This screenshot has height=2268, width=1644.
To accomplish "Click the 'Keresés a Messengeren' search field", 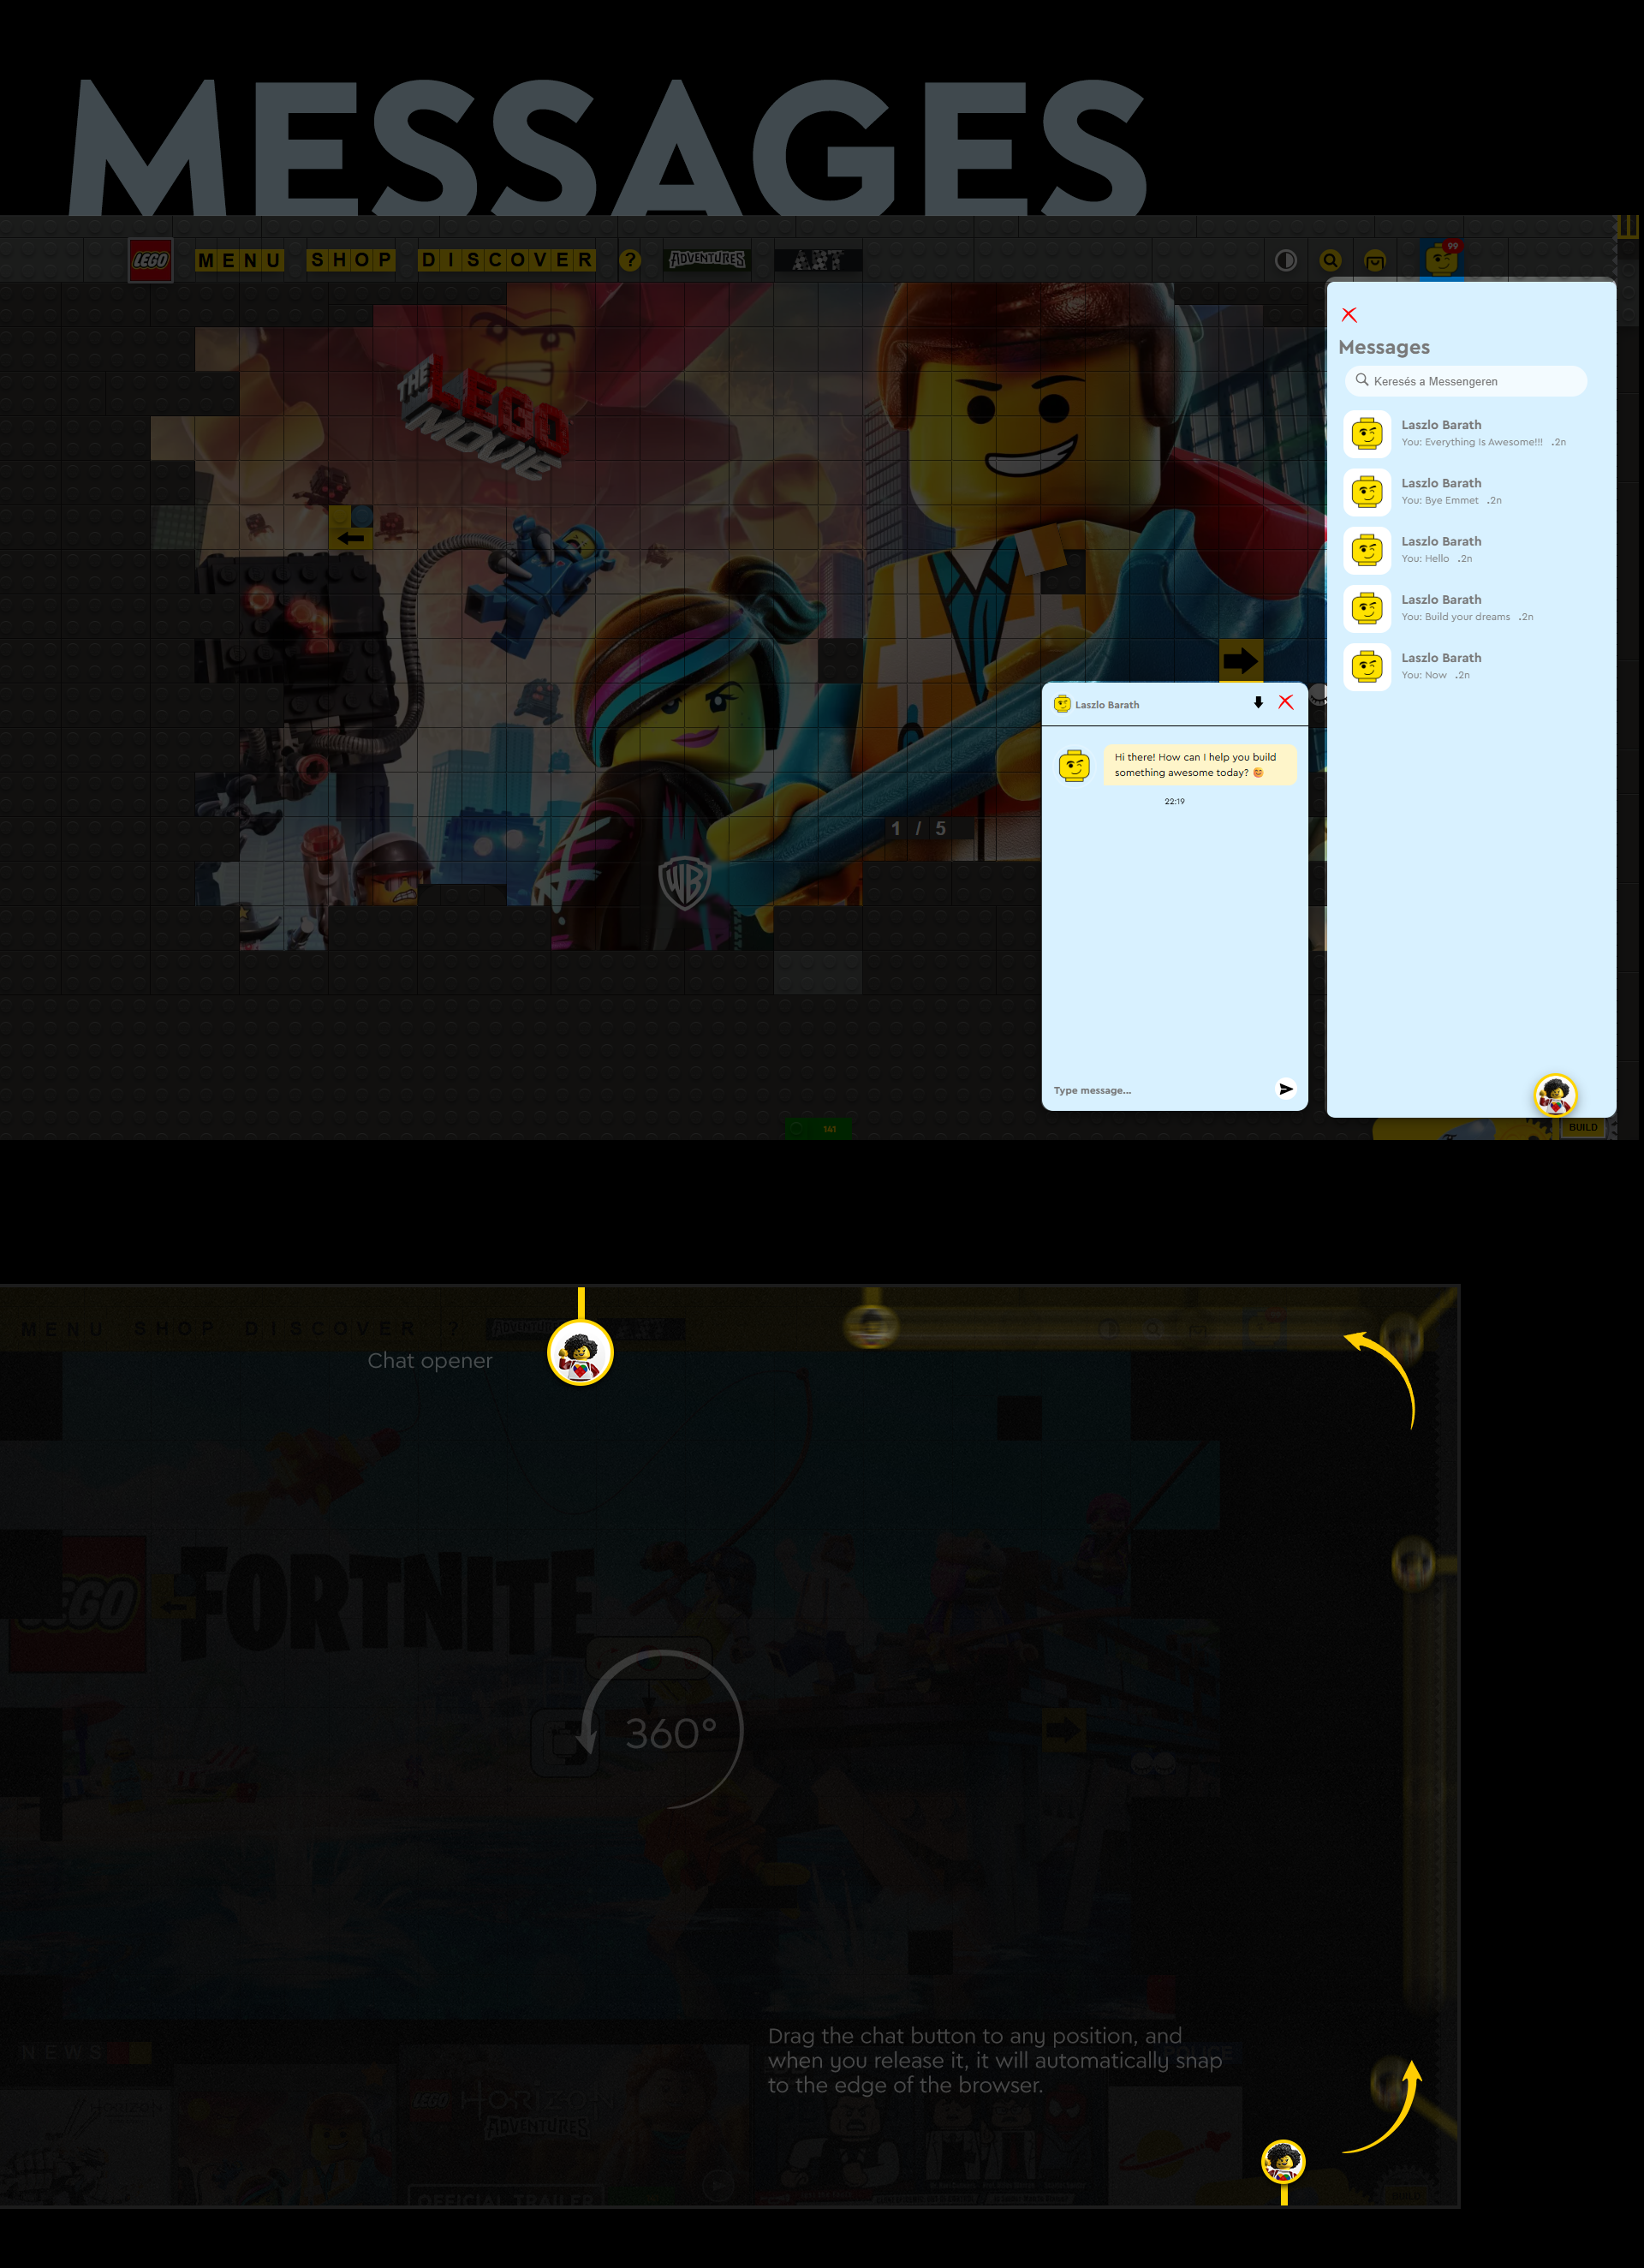I will click(x=1466, y=381).
